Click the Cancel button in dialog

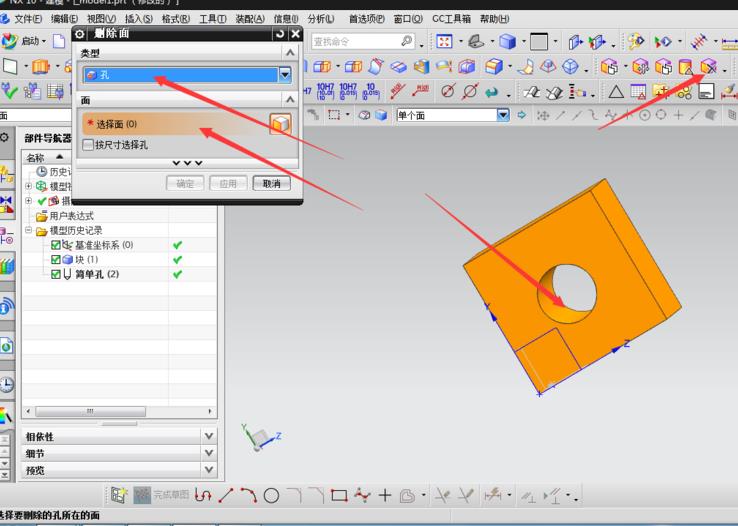click(271, 184)
